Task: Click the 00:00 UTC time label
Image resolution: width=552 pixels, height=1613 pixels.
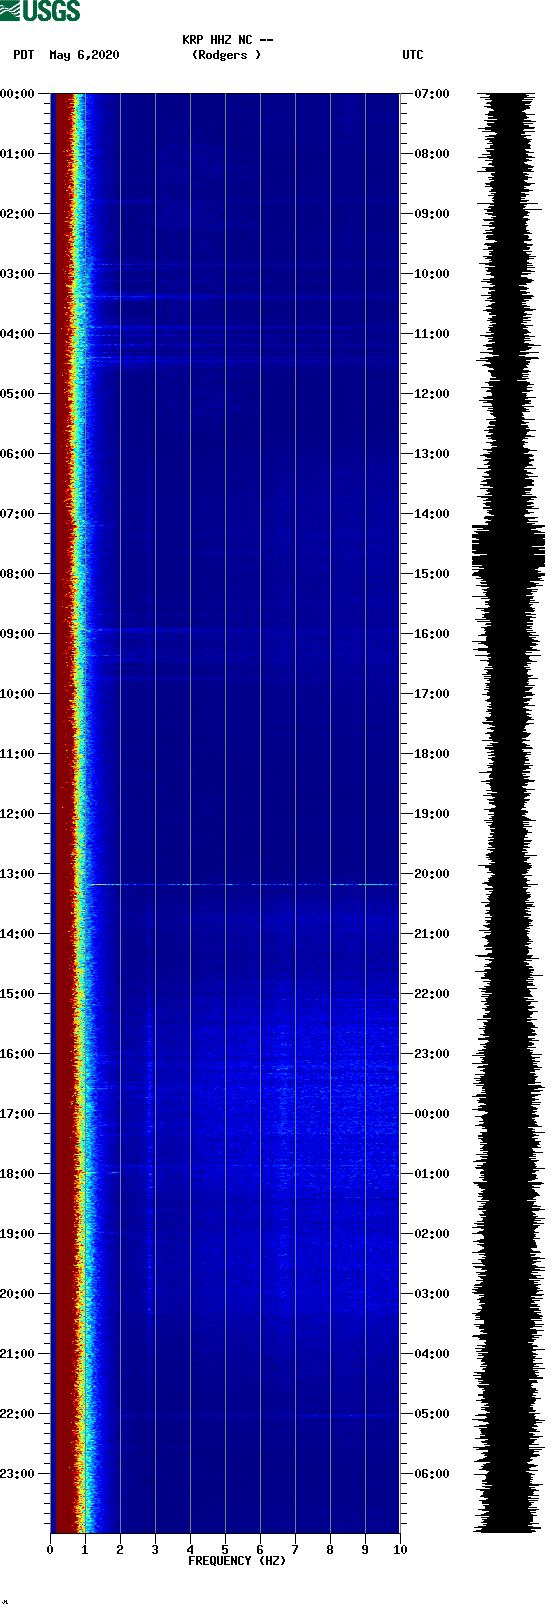Action: click(x=432, y=1114)
